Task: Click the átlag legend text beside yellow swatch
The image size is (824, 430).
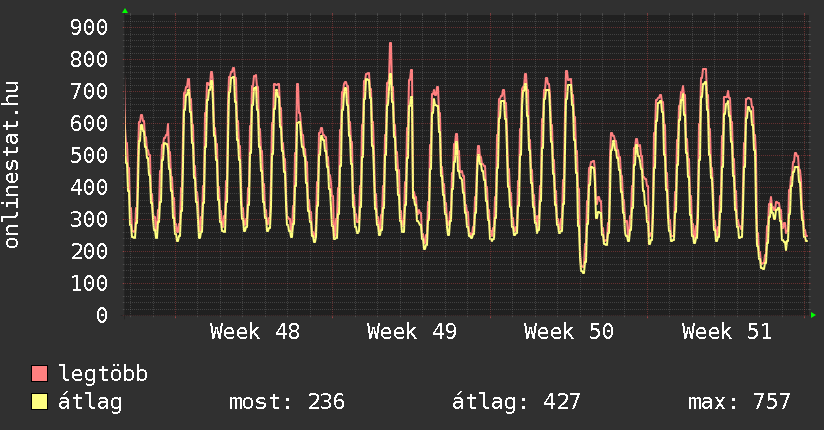Action: 90,402
